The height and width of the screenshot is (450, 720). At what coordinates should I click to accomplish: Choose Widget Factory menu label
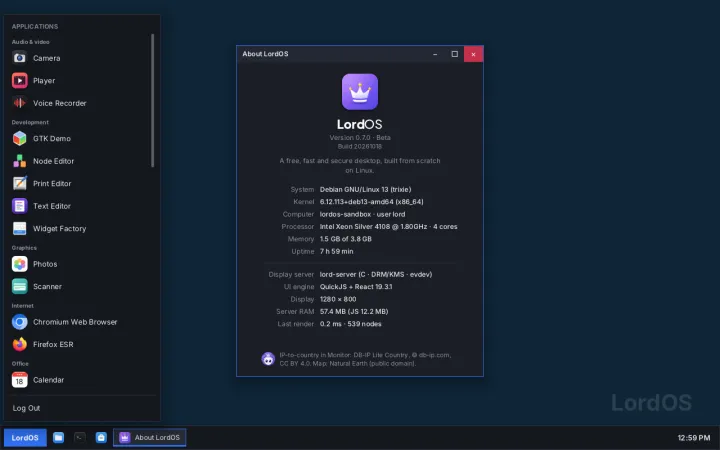(60, 229)
